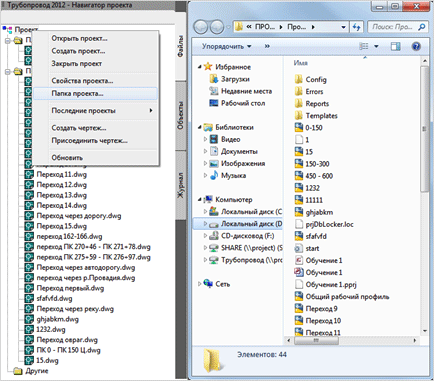Click the drawing icon beside 15.dwg
The image size is (434, 381).
pos(29,361)
